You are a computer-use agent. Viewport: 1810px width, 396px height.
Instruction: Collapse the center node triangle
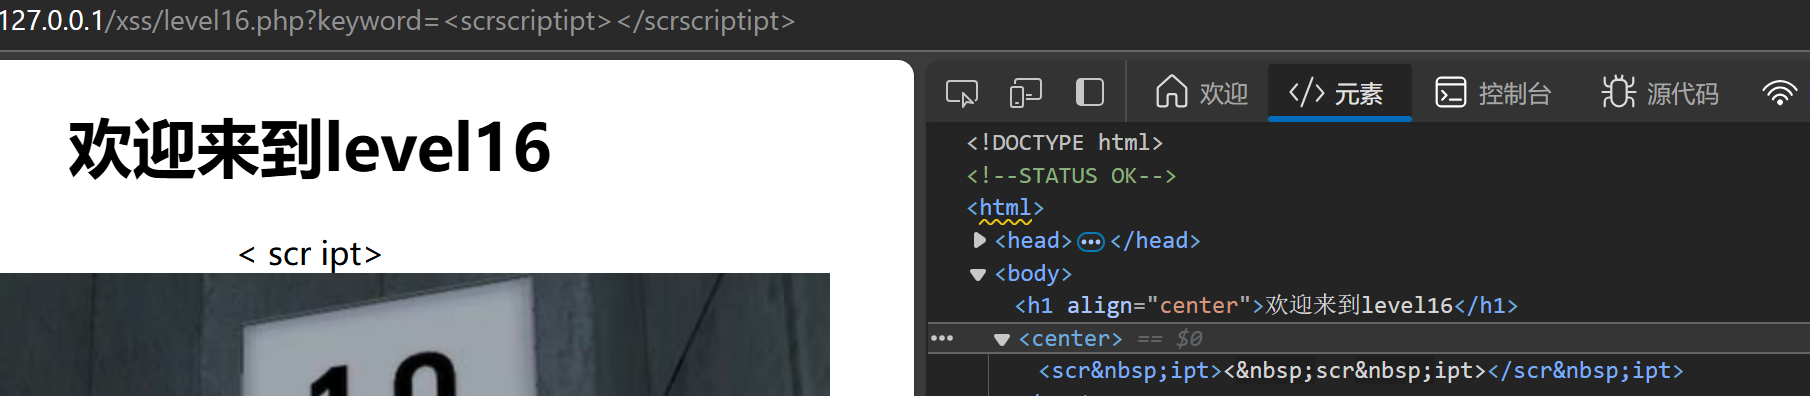pyautogui.click(x=1001, y=339)
